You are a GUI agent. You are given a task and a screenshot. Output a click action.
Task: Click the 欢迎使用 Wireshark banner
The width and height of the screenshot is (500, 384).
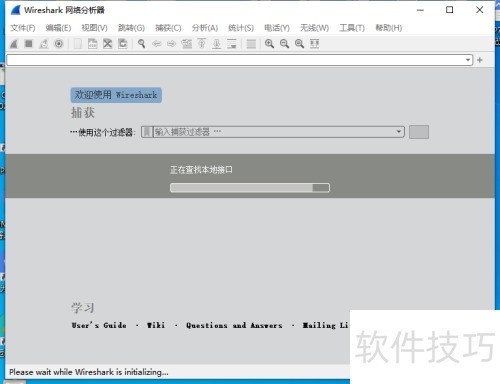(x=116, y=95)
